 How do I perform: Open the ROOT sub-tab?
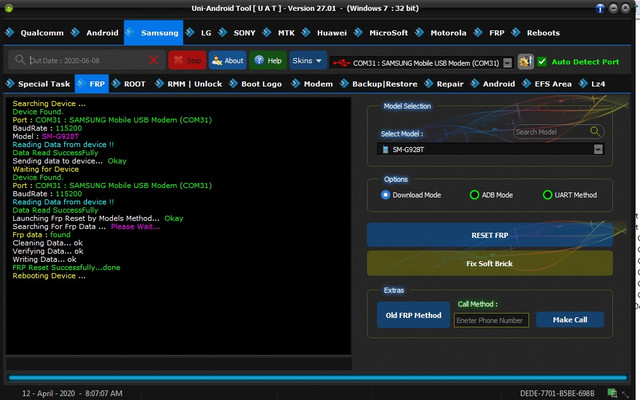click(x=129, y=84)
